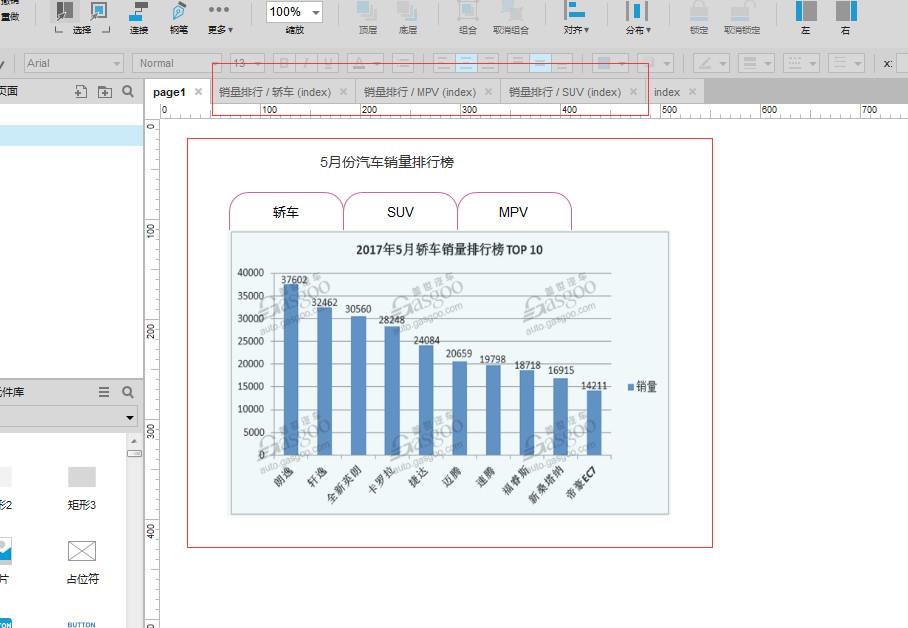Select the 占位符 placeholder widget

click(x=82, y=563)
